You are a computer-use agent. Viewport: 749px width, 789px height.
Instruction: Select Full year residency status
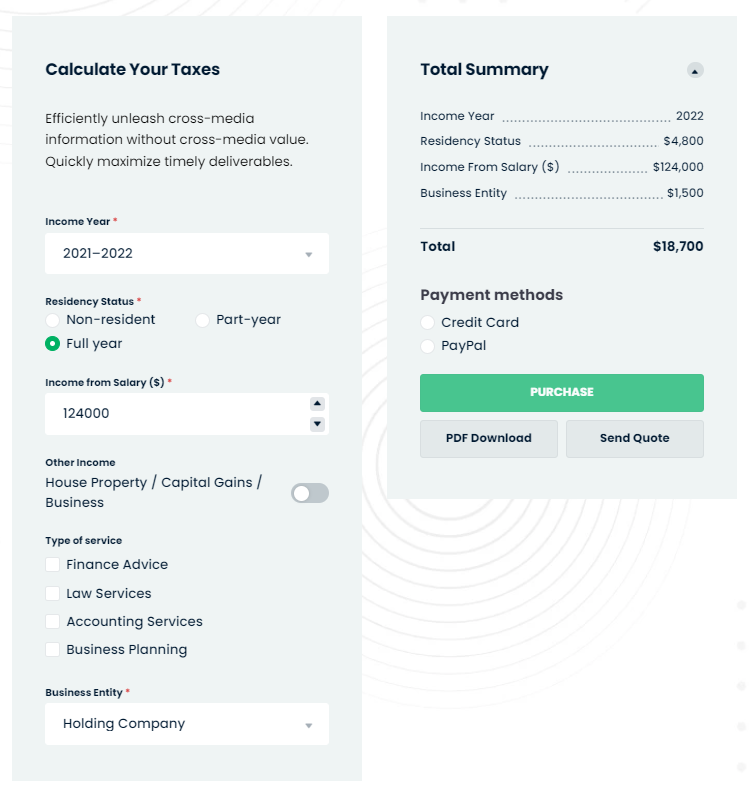click(x=53, y=344)
